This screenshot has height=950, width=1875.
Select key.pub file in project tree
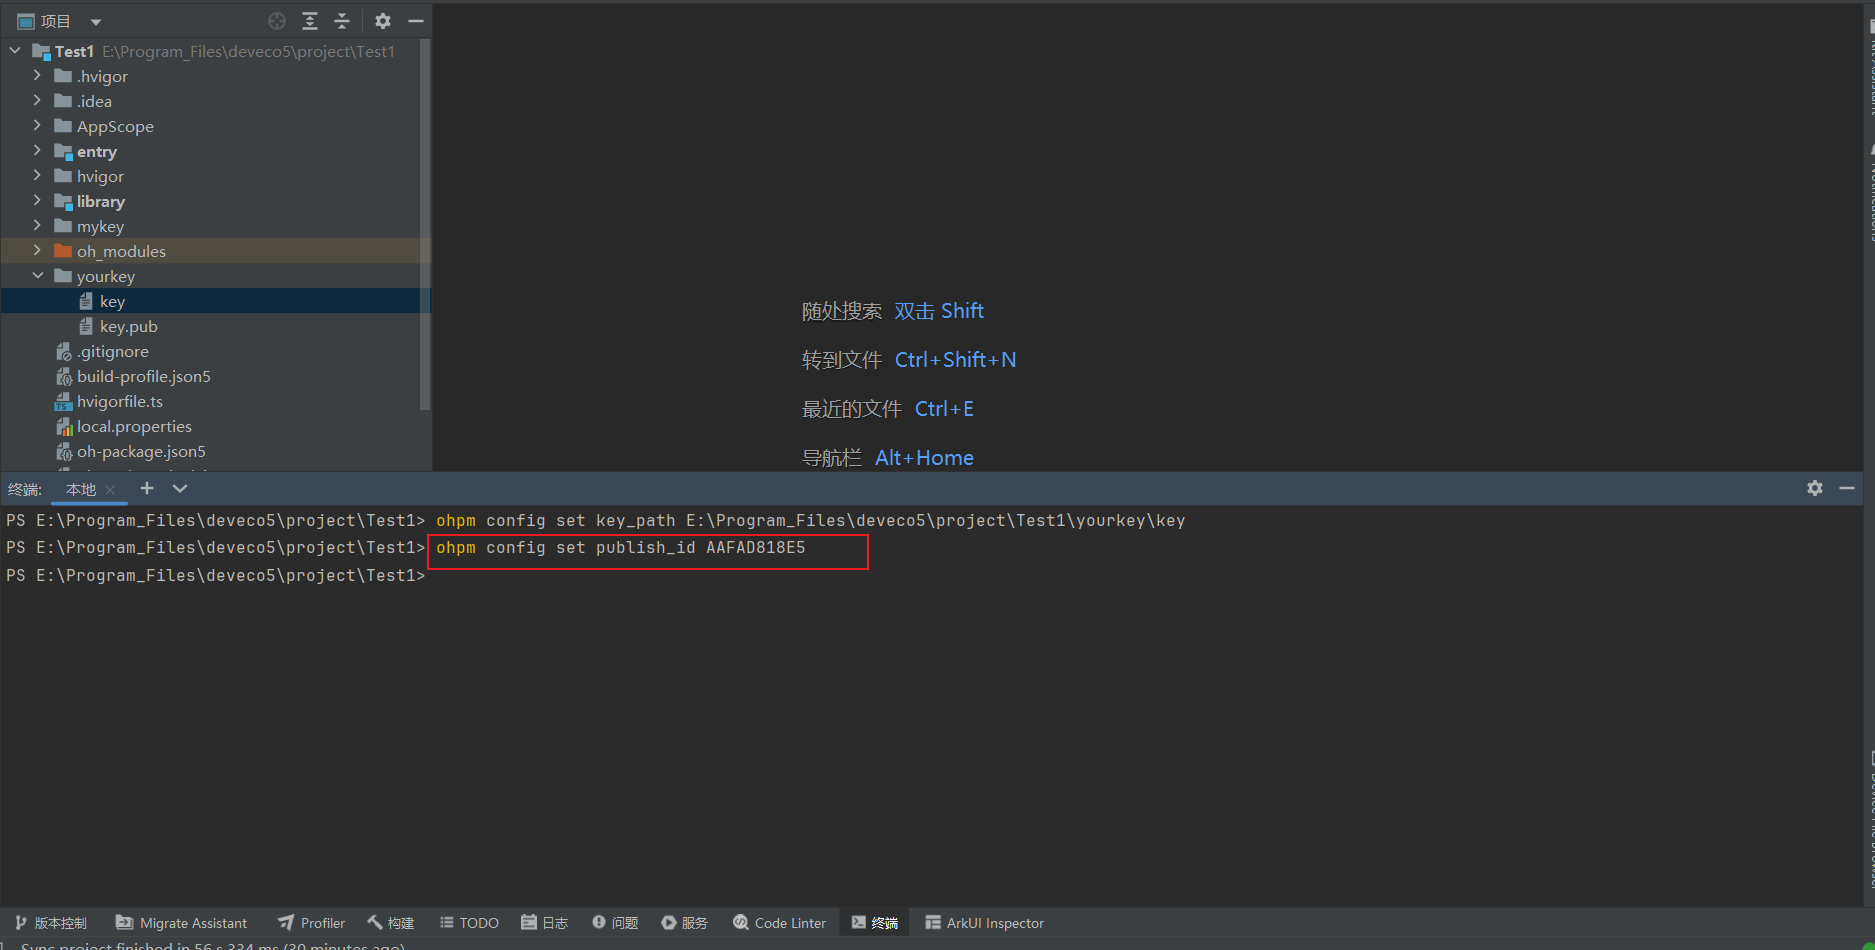point(128,327)
